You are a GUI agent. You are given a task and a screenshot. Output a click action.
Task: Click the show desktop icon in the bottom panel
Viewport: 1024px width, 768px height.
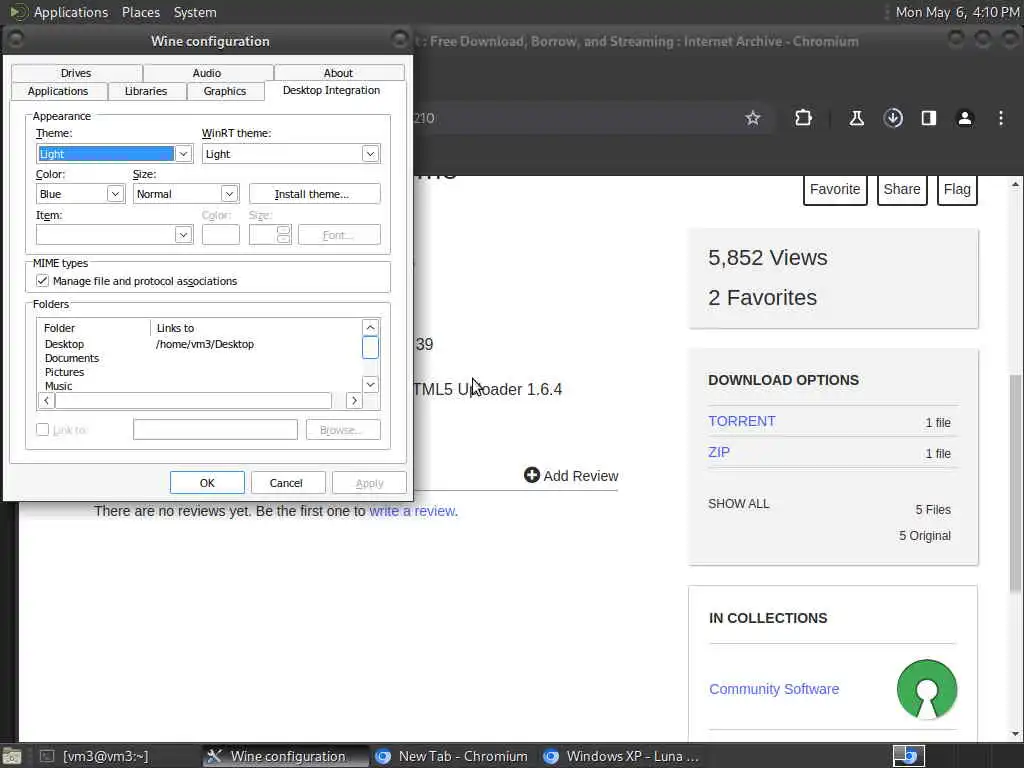[x=12, y=756]
